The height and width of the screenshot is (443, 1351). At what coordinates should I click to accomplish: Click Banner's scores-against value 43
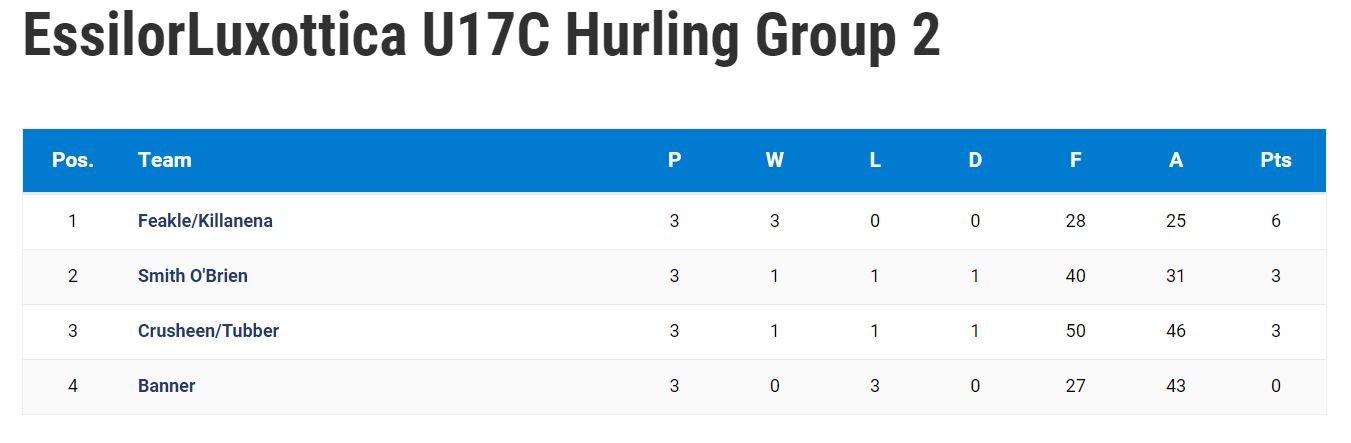[1176, 386]
